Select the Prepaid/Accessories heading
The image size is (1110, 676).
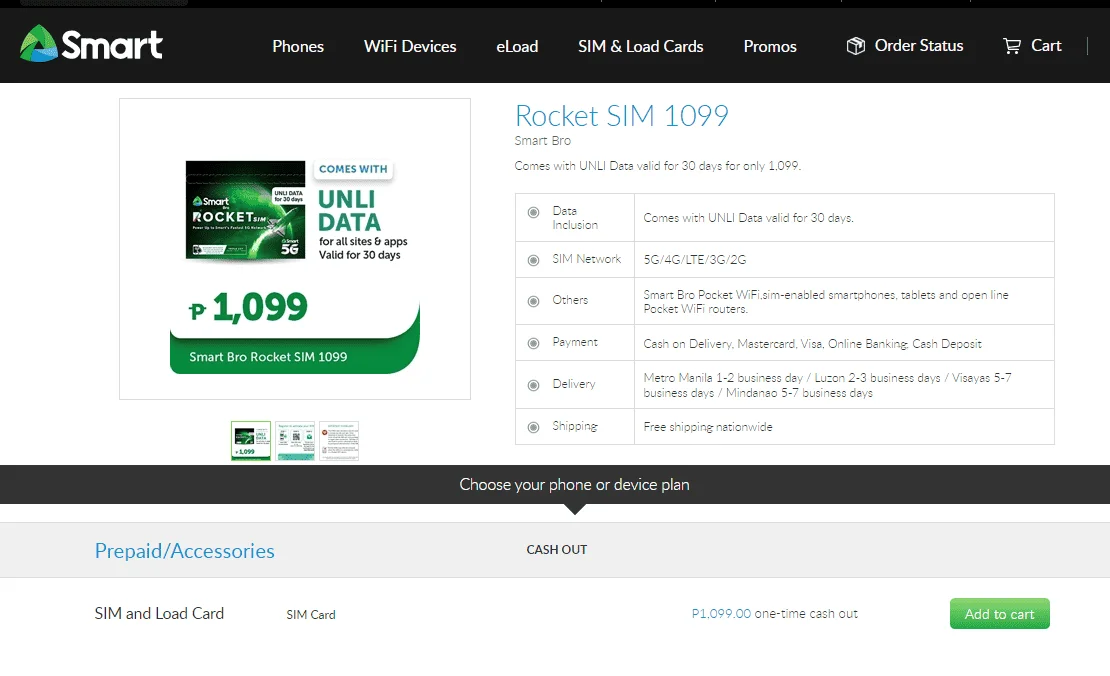pyautogui.click(x=185, y=551)
